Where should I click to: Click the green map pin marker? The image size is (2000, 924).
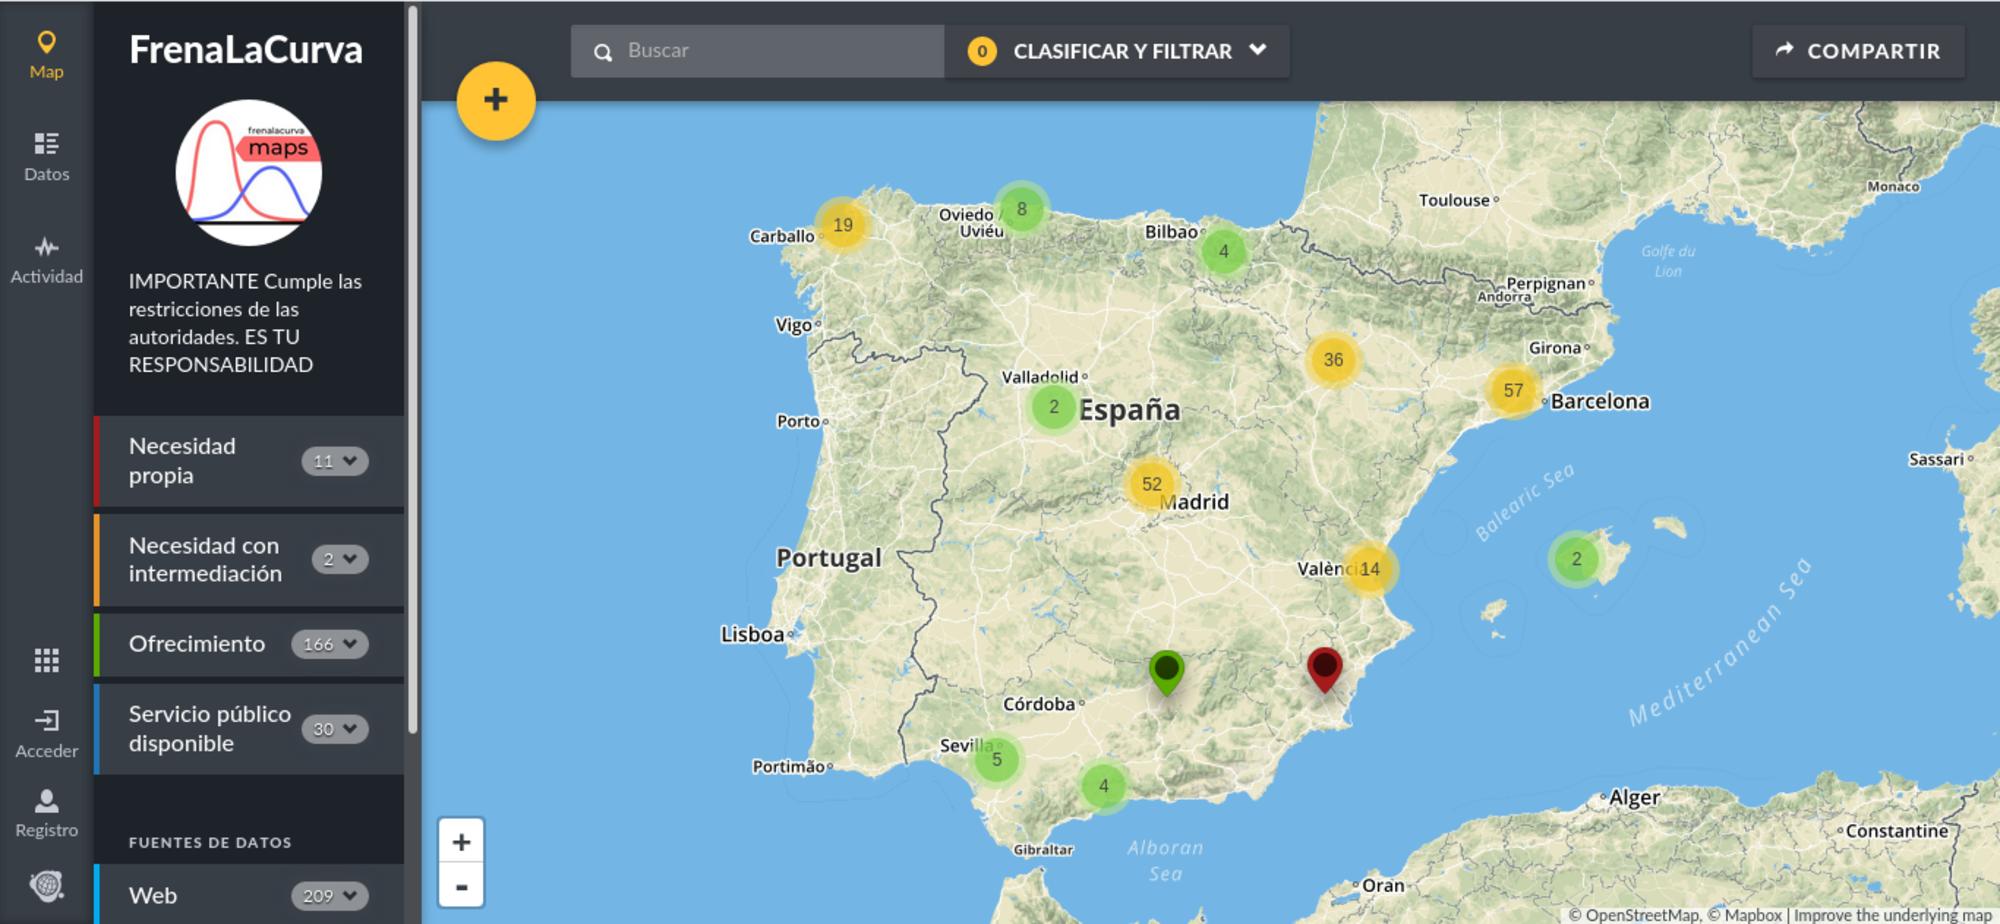click(x=1166, y=670)
